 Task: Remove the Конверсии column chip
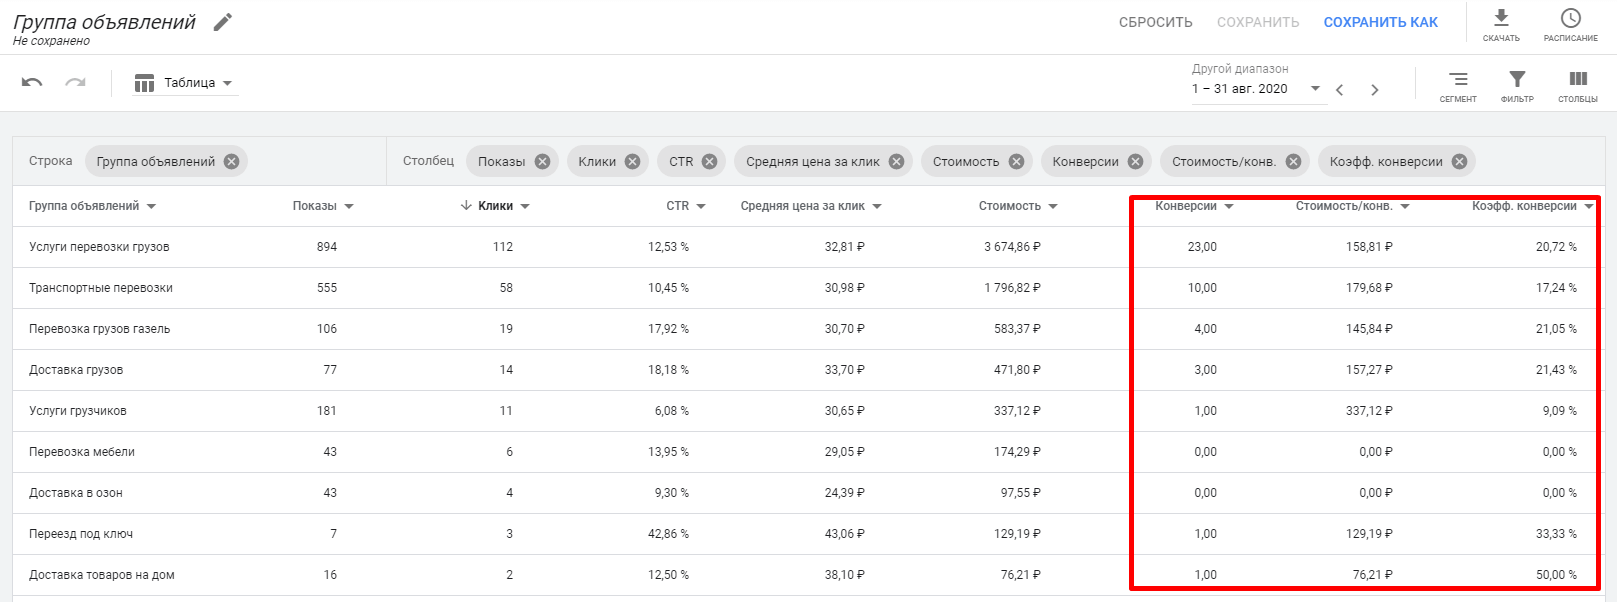(1135, 162)
